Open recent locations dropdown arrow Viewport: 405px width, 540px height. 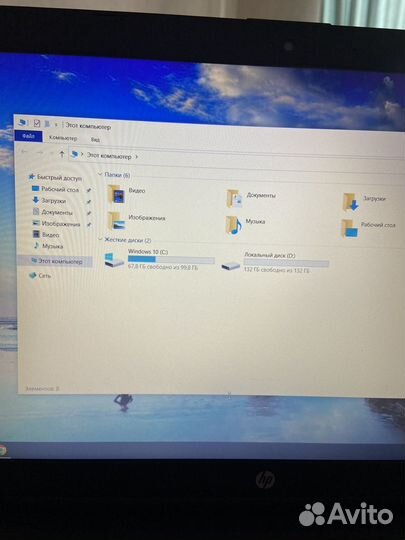coord(52,154)
